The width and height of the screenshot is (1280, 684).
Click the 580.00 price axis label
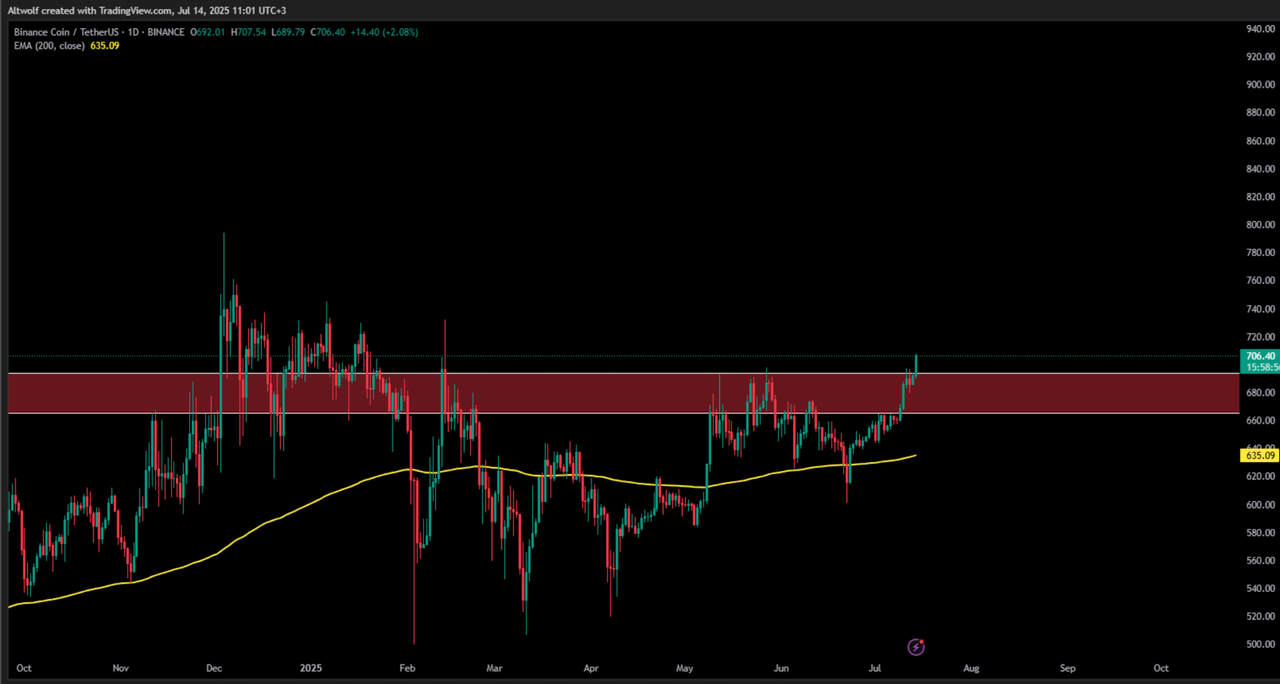[x=1260, y=533]
